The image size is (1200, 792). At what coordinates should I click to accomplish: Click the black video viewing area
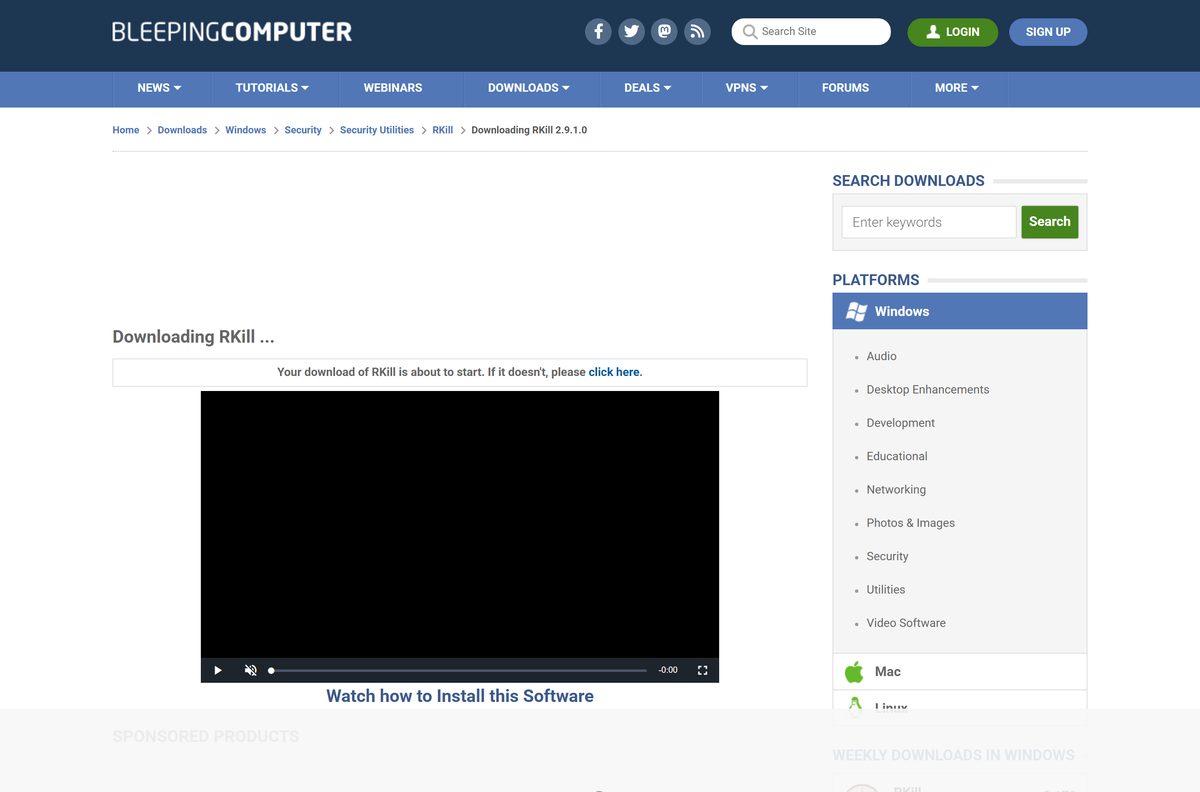[460, 524]
